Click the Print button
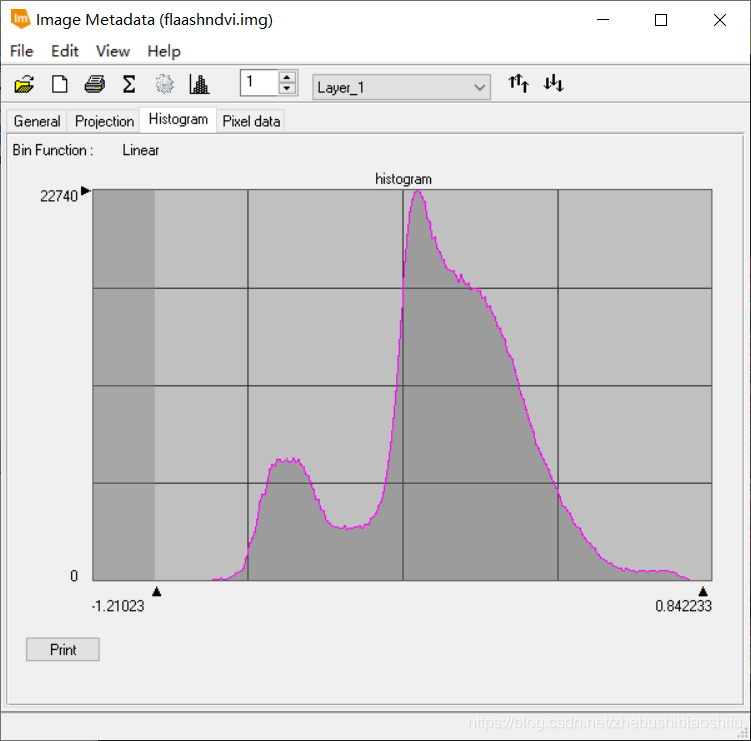 point(63,650)
